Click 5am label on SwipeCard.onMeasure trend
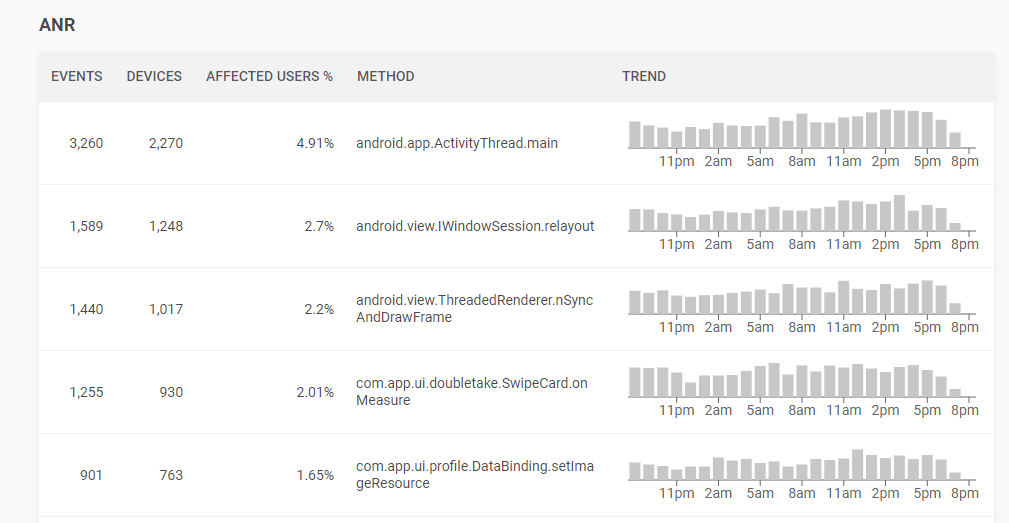The width and height of the screenshot is (1009, 523). (760, 410)
